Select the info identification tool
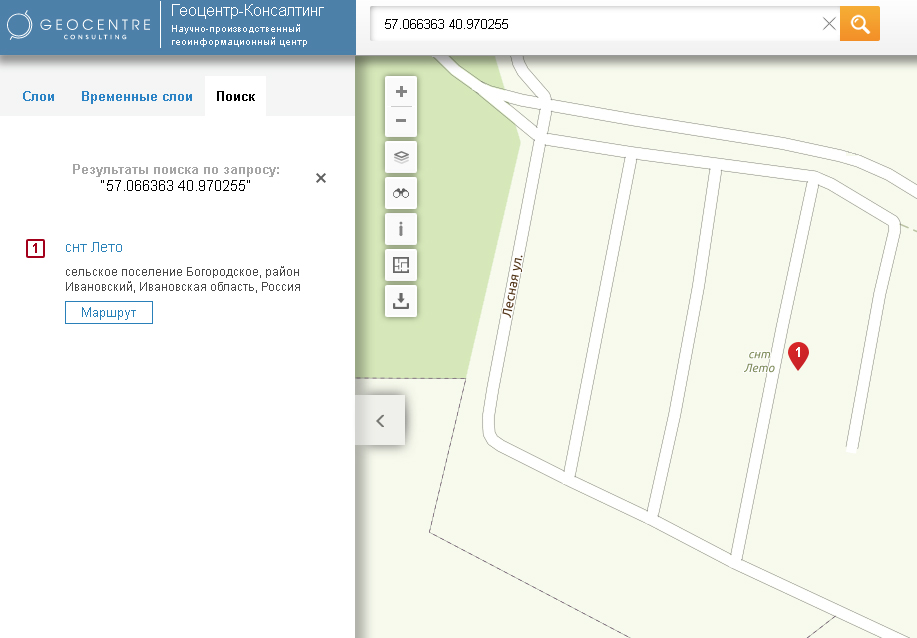The height and width of the screenshot is (638, 917). pos(401,229)
